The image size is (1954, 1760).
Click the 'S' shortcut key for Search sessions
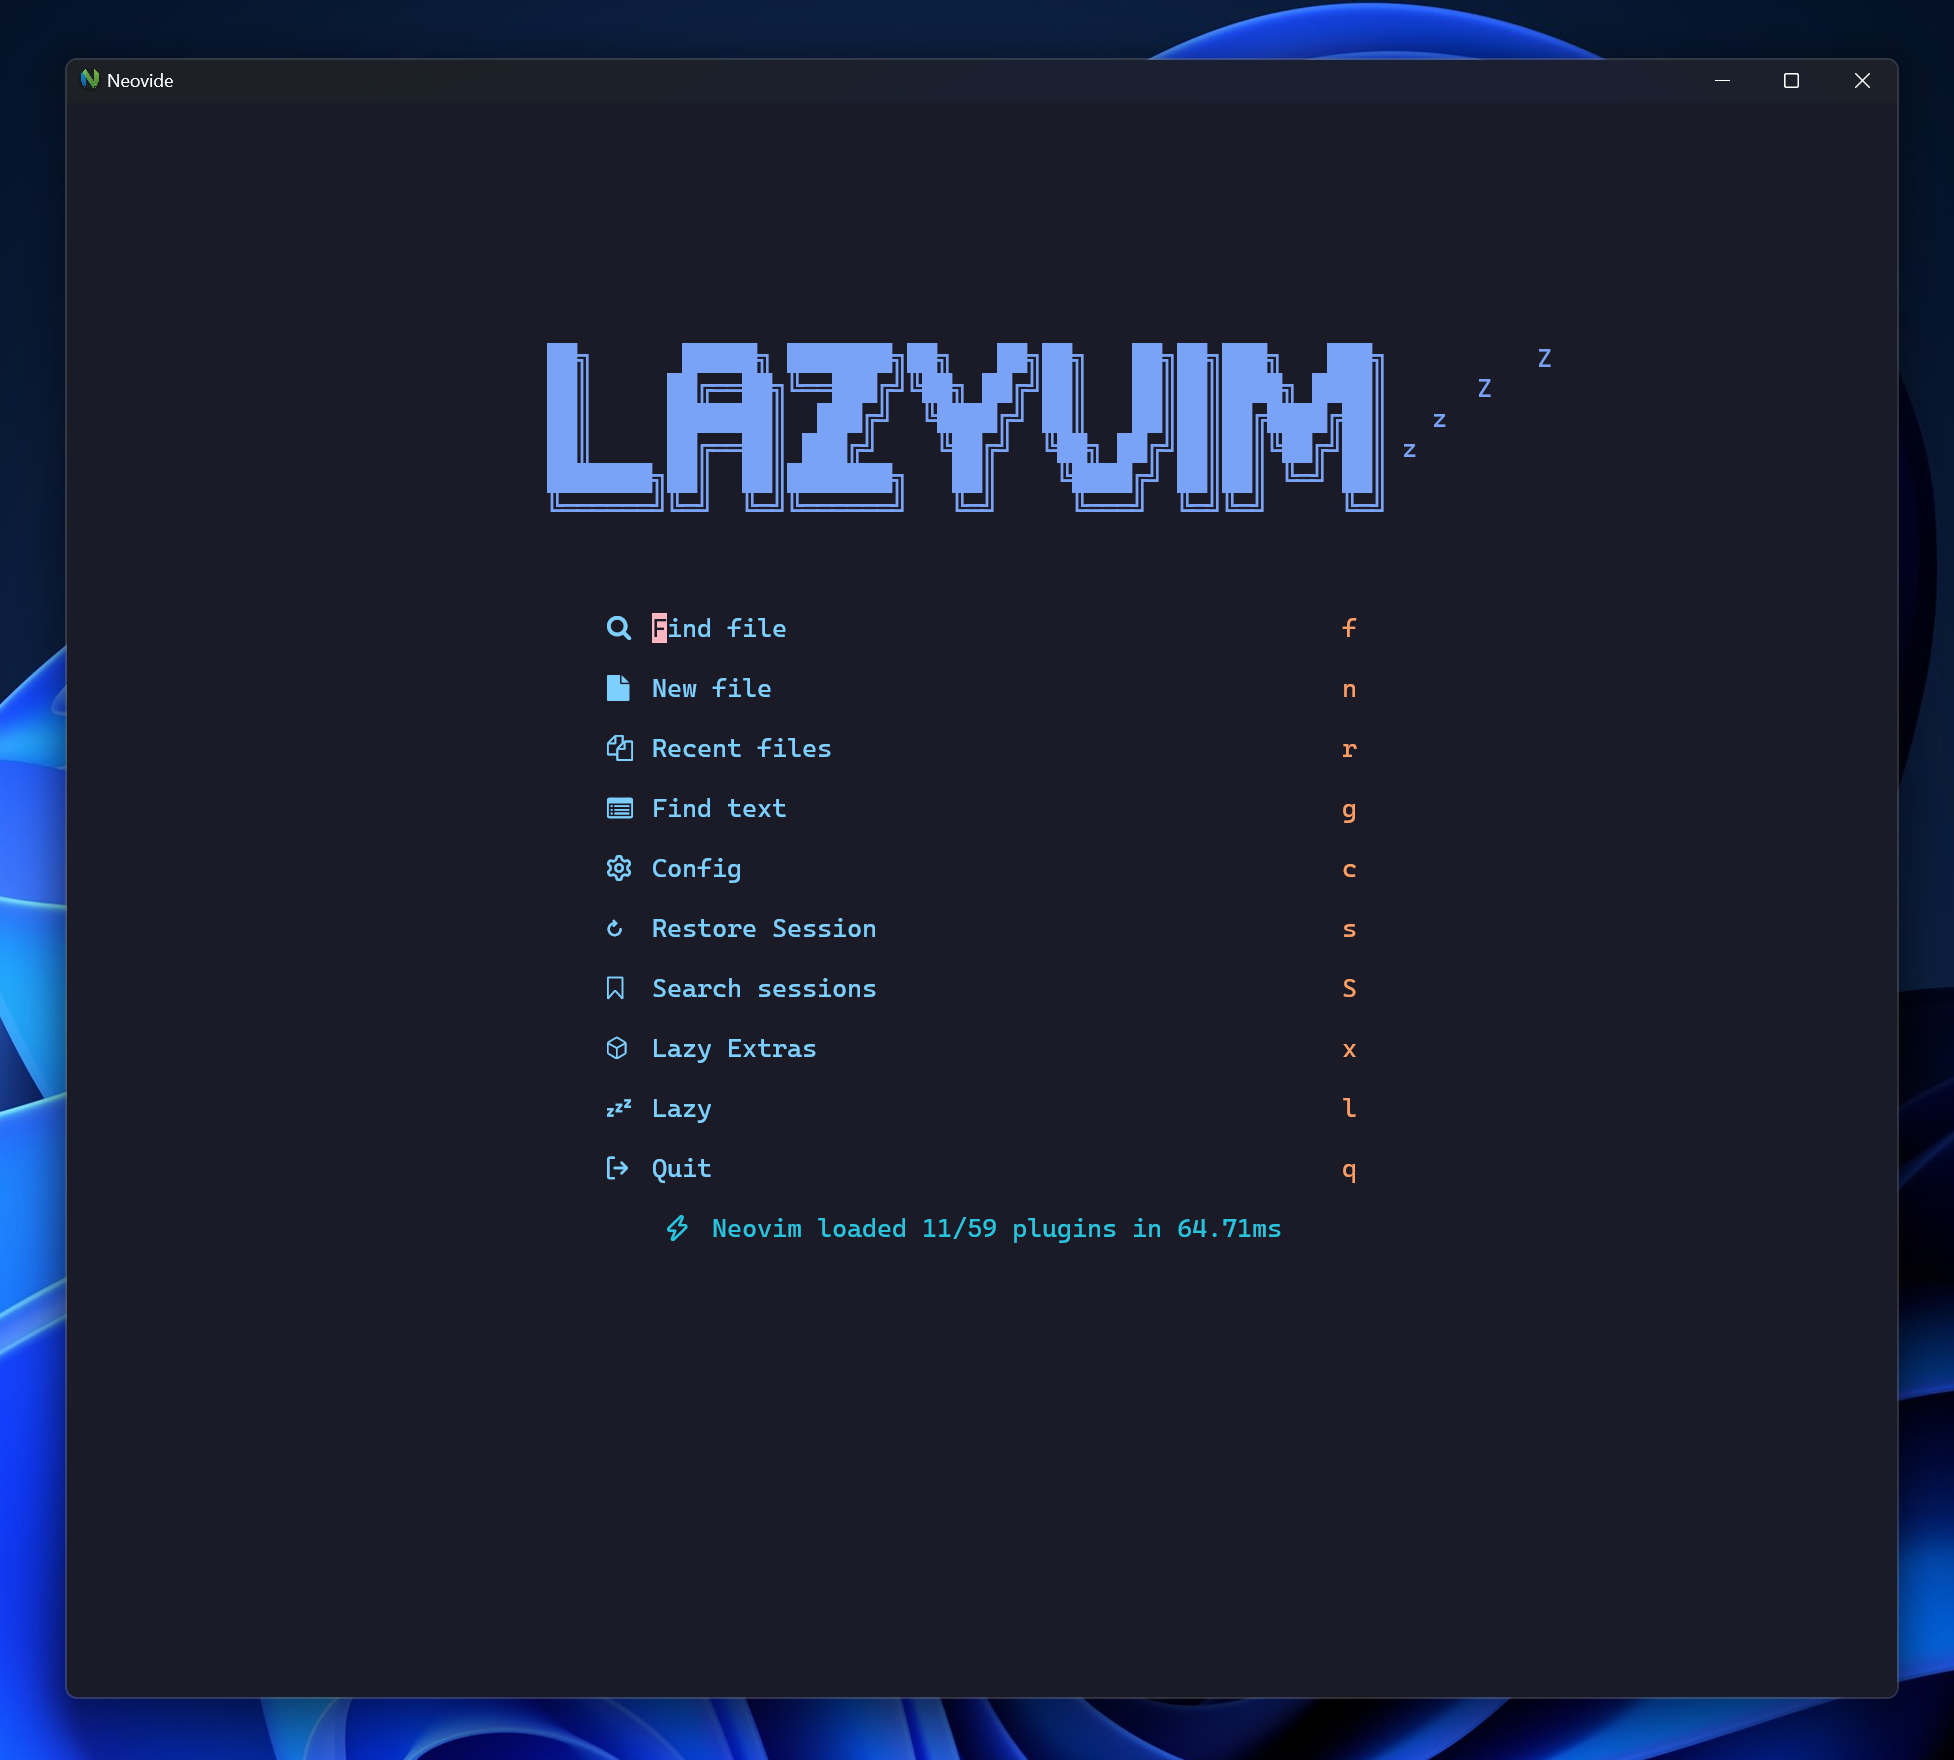pyautogui.click(x=1349, y=988)
